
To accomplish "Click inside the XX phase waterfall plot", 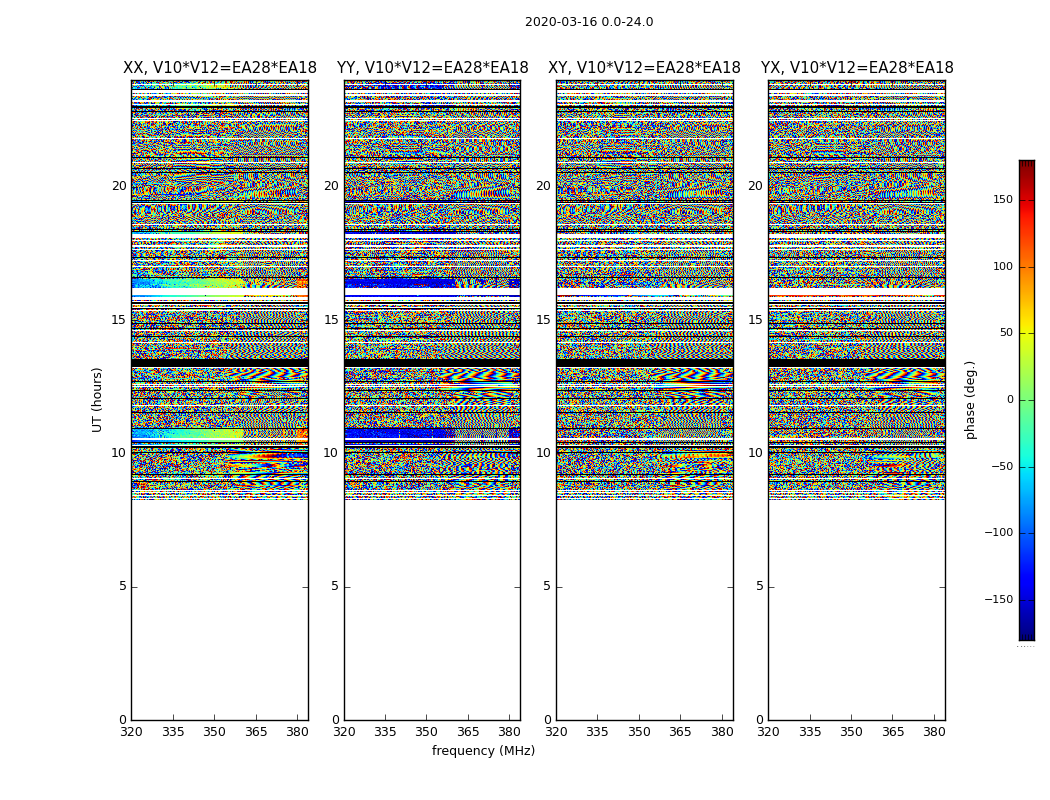I will pyautogui.click(x=220, y=300).
